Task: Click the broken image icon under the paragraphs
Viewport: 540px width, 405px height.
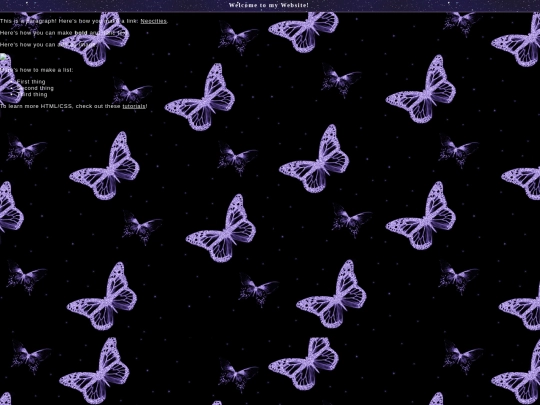Action: (x=3, y=57)
